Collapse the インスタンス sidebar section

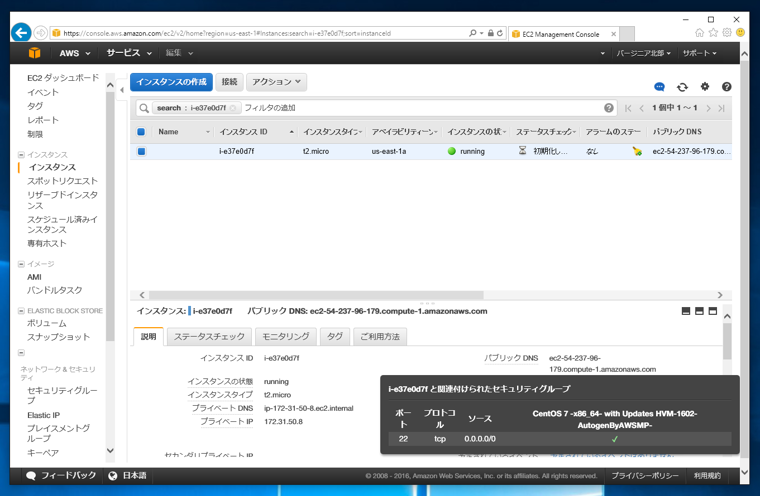[x=21, y=155]
